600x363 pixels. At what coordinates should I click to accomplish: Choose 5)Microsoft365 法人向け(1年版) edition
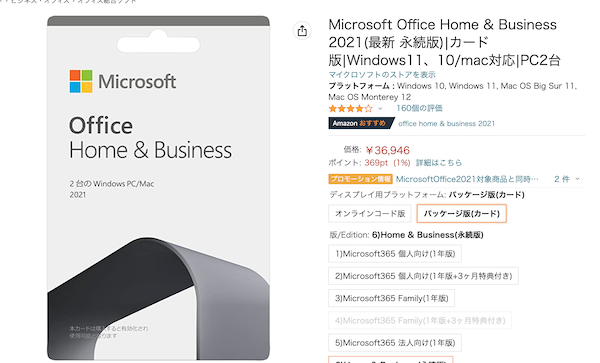[395, 343]
